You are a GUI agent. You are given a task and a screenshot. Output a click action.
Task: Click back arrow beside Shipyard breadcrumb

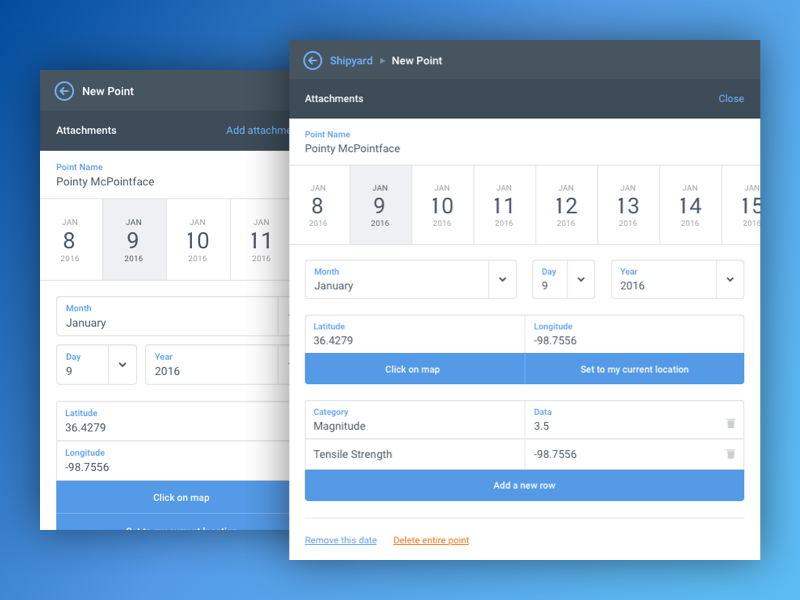(x=313, y=61)
